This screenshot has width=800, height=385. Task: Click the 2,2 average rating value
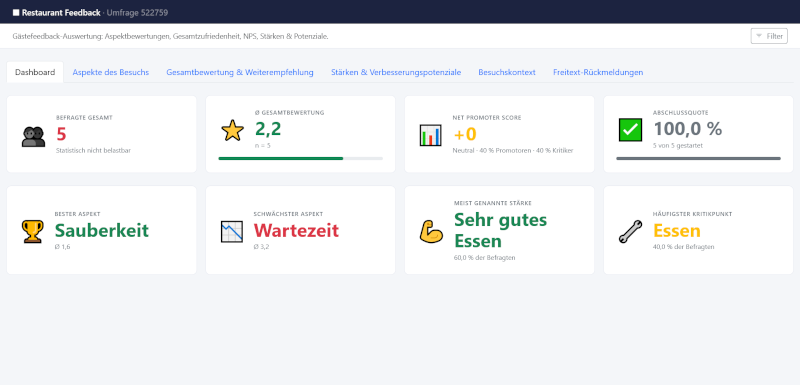(x=268, y=130)
